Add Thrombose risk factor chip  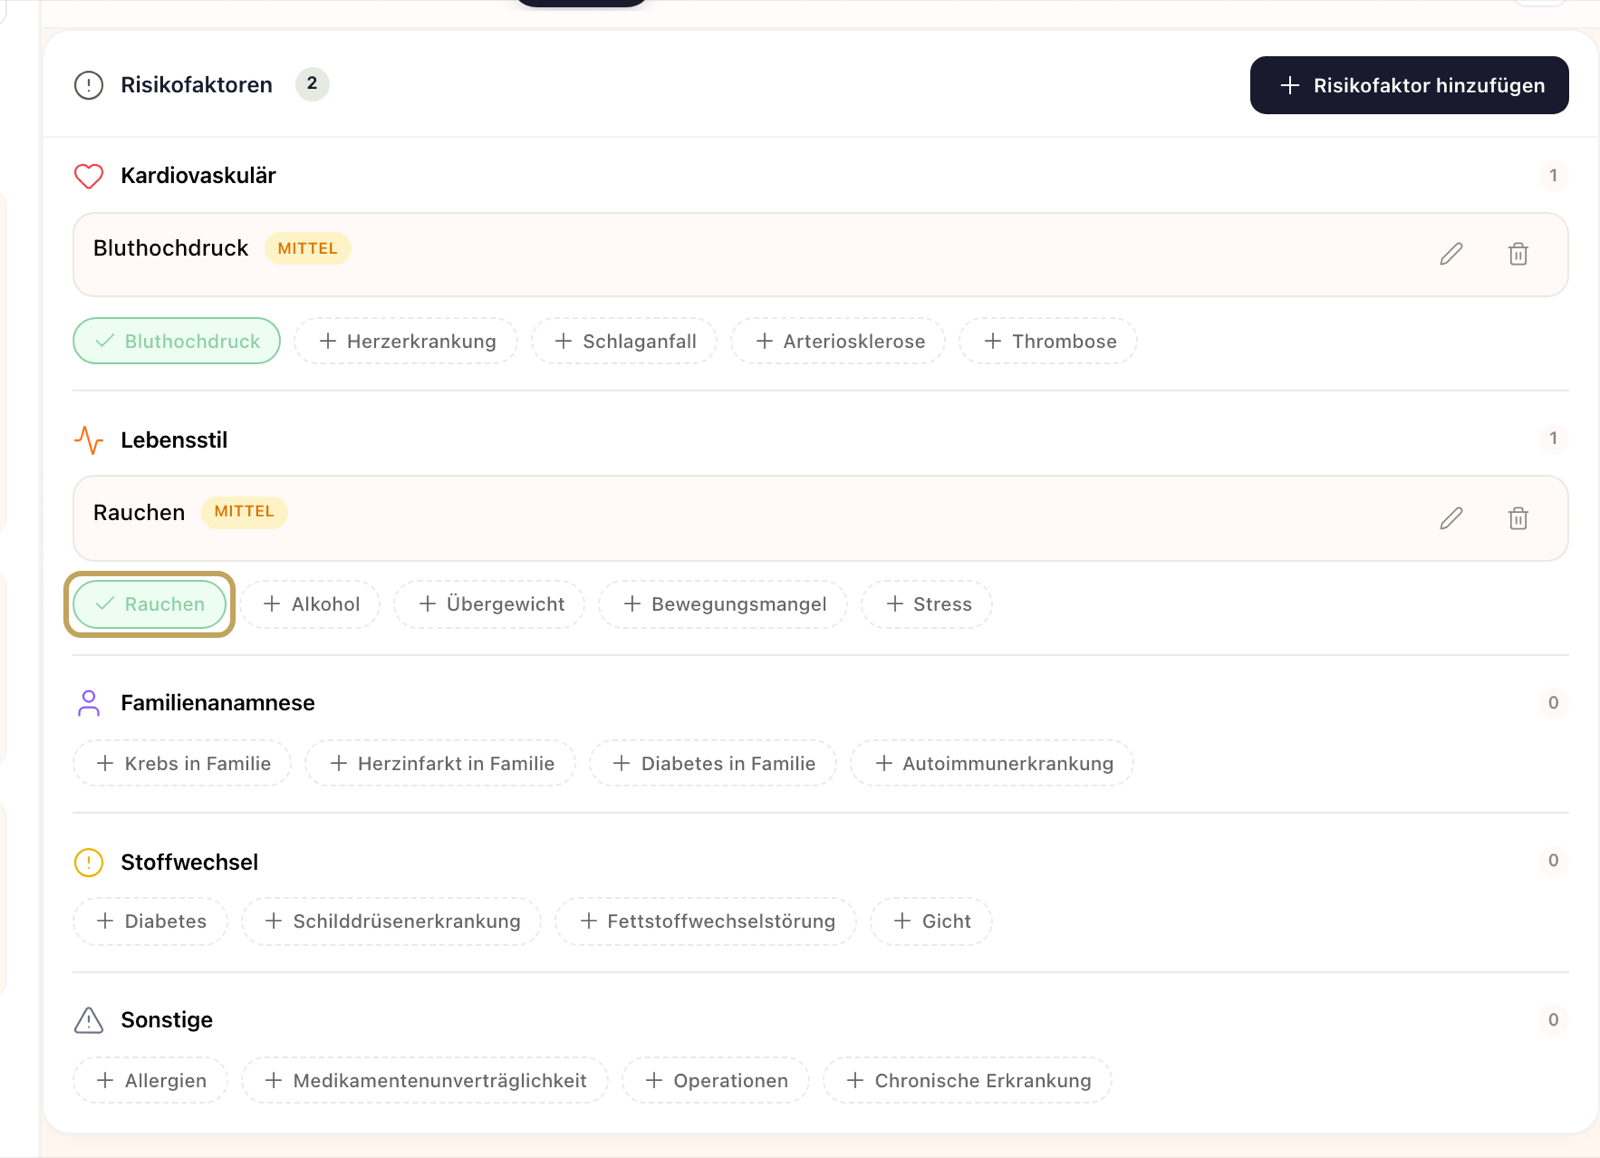pyautogui.click(x=1048, y=341)
